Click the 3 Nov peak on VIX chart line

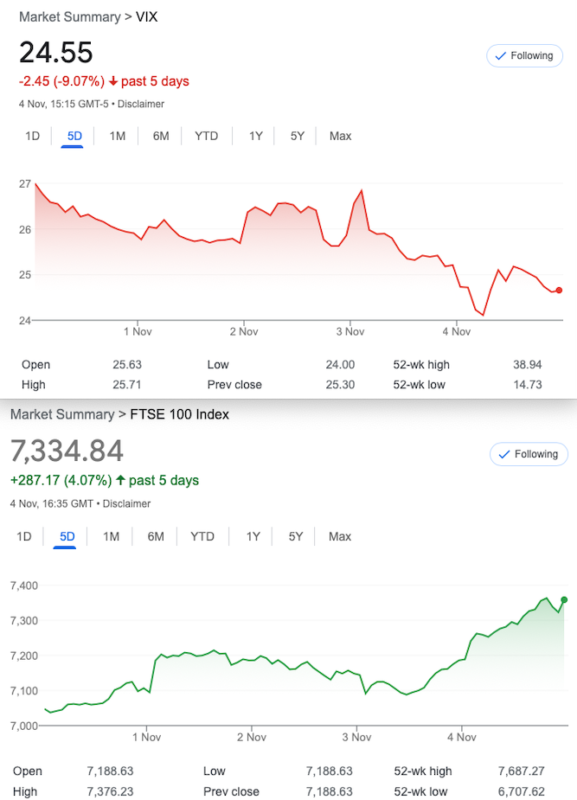tap(362, 191)
